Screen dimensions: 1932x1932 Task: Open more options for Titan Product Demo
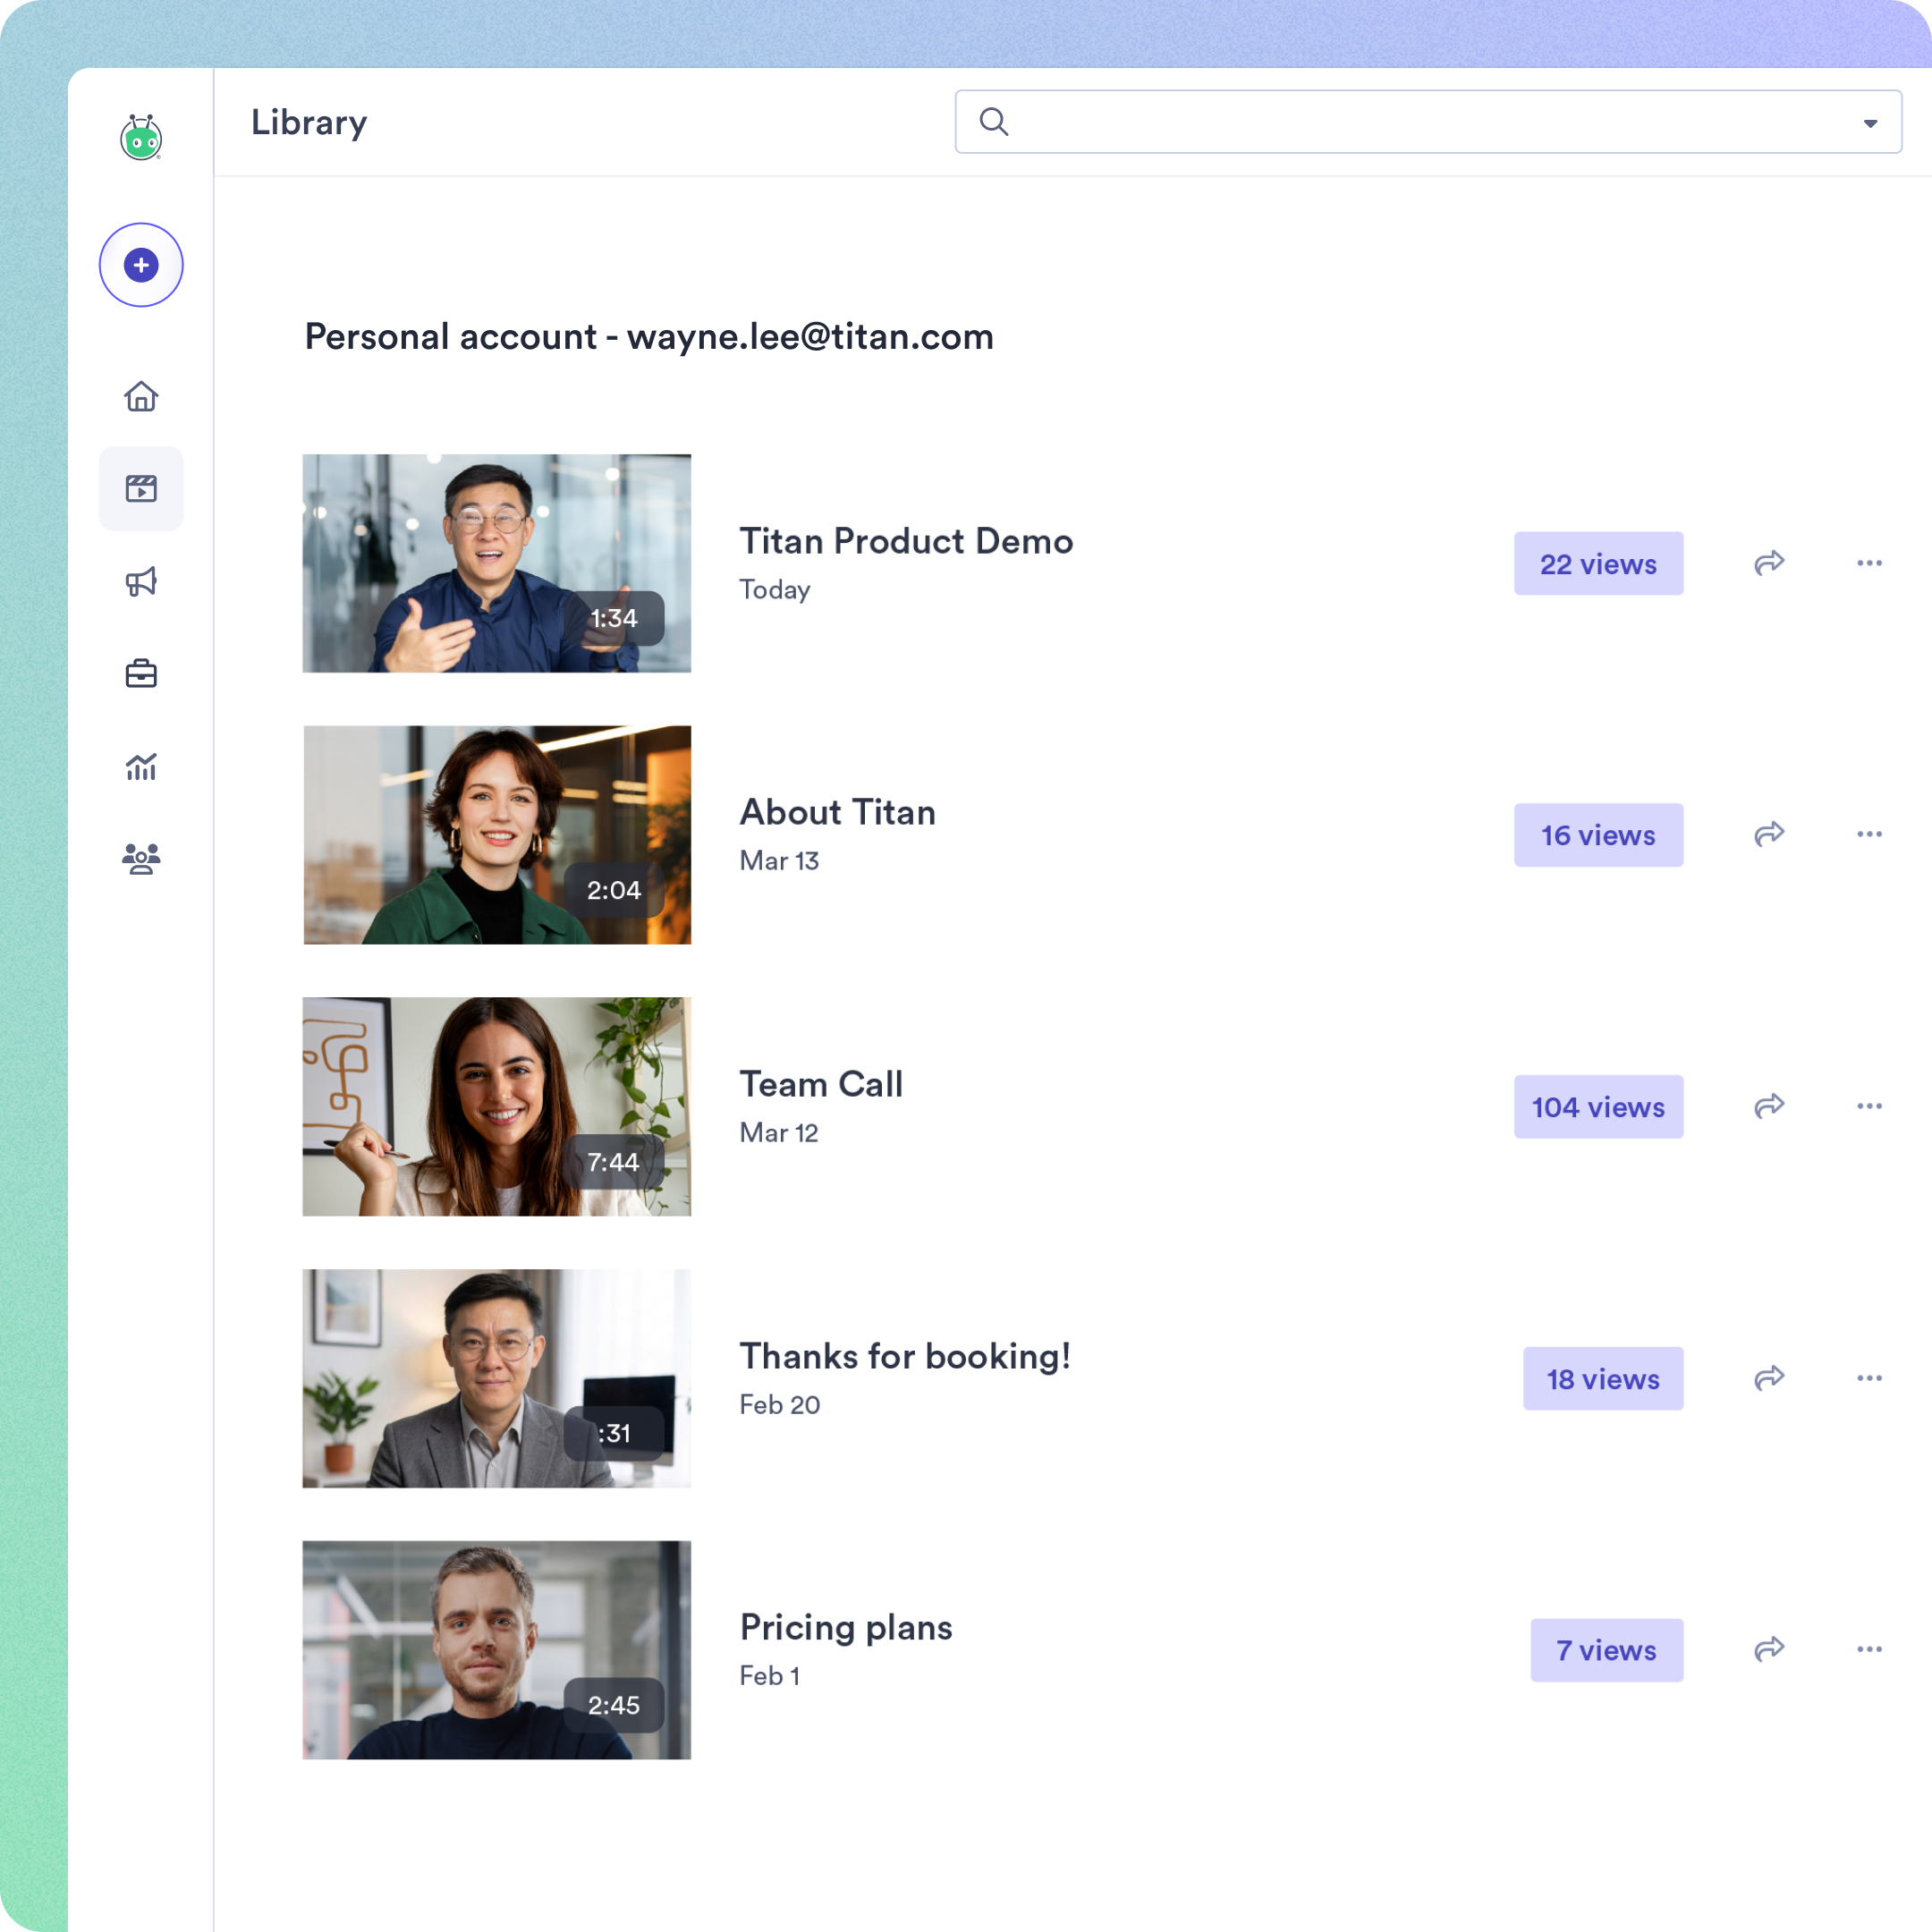point(1869,563)
